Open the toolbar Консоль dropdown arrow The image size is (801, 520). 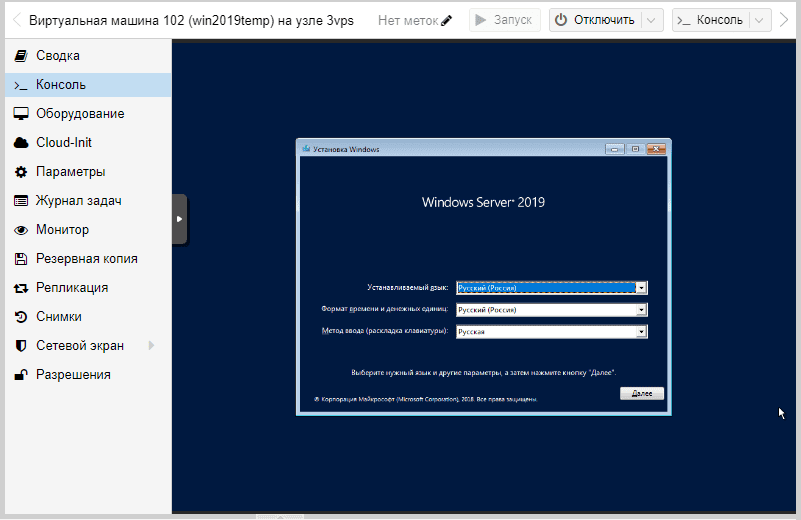click(x=760, y=20)
